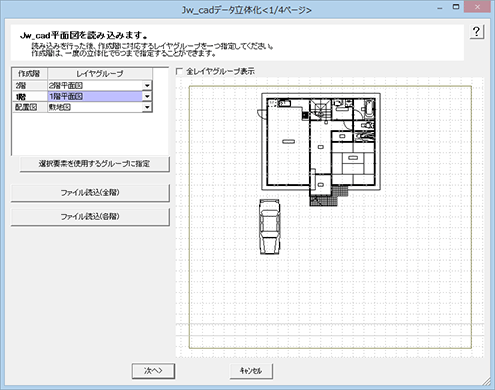
Task: Minimize the Jw_cad dialog window
Action: 440,8
